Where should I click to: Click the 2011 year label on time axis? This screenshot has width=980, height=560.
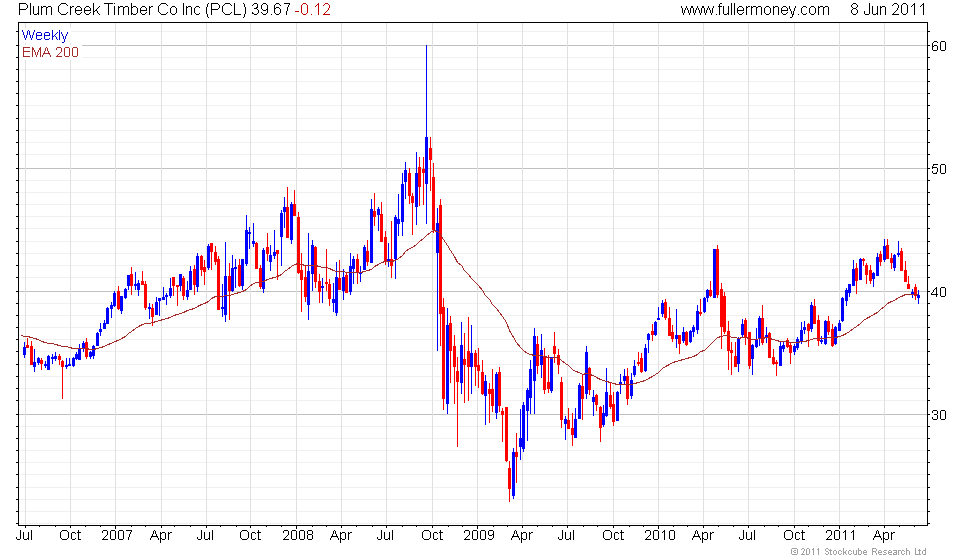point(841,536)
